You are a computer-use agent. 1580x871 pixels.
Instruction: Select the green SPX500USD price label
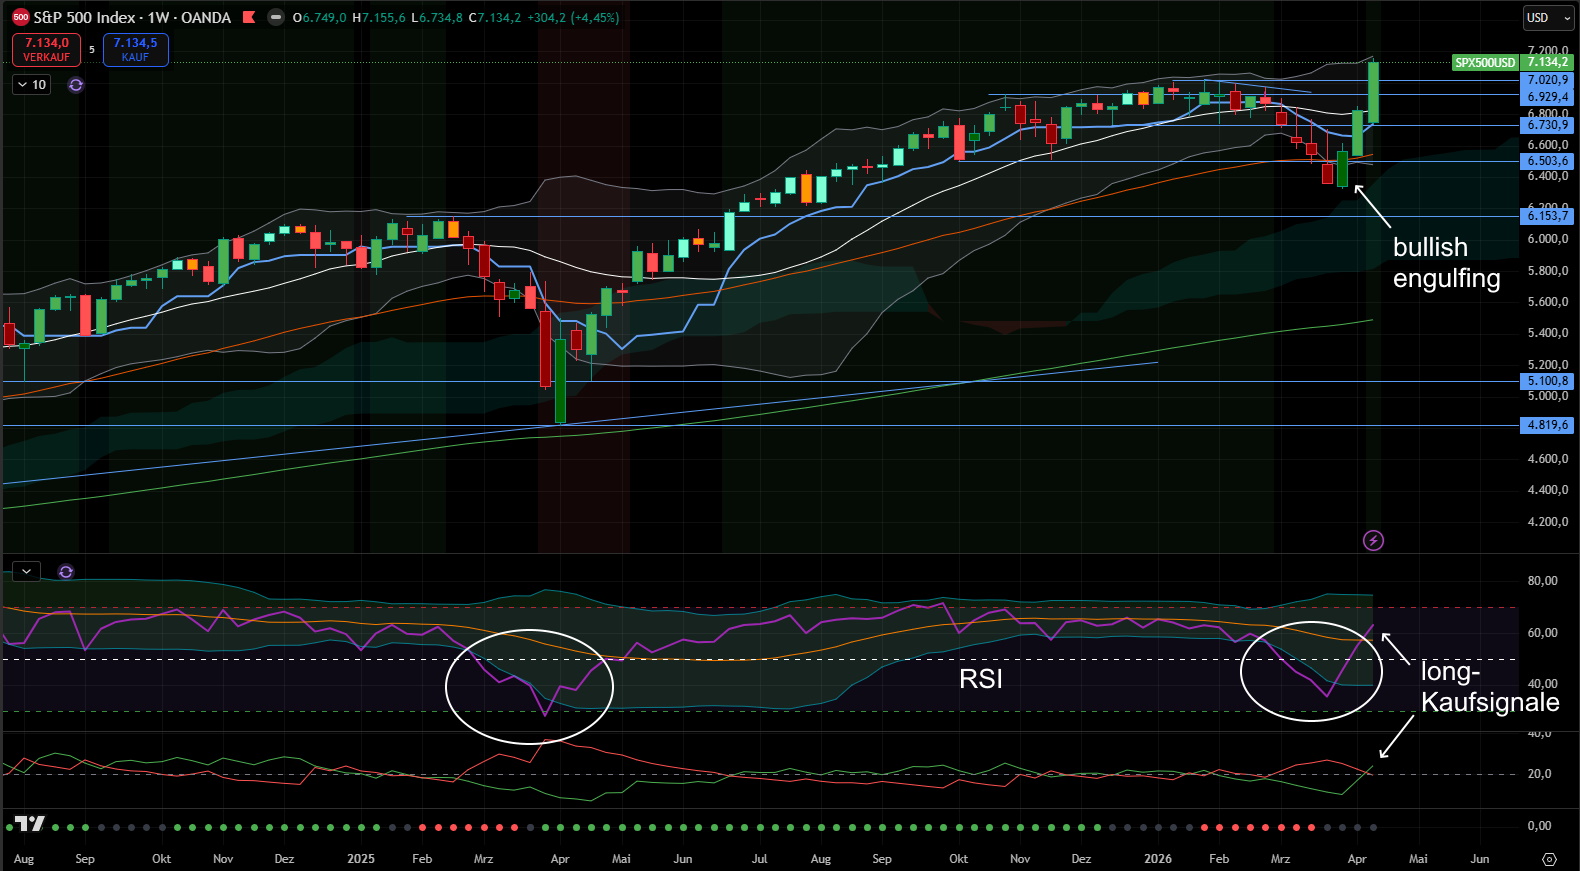click(x=1484, y=62)
